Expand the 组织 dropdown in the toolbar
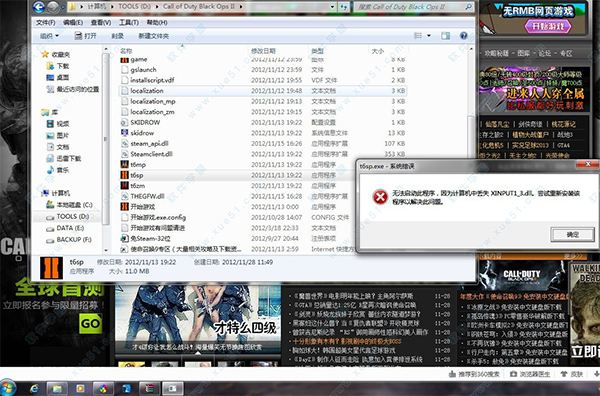Viewport: 600px width, 396px height. tap(49, 36)
